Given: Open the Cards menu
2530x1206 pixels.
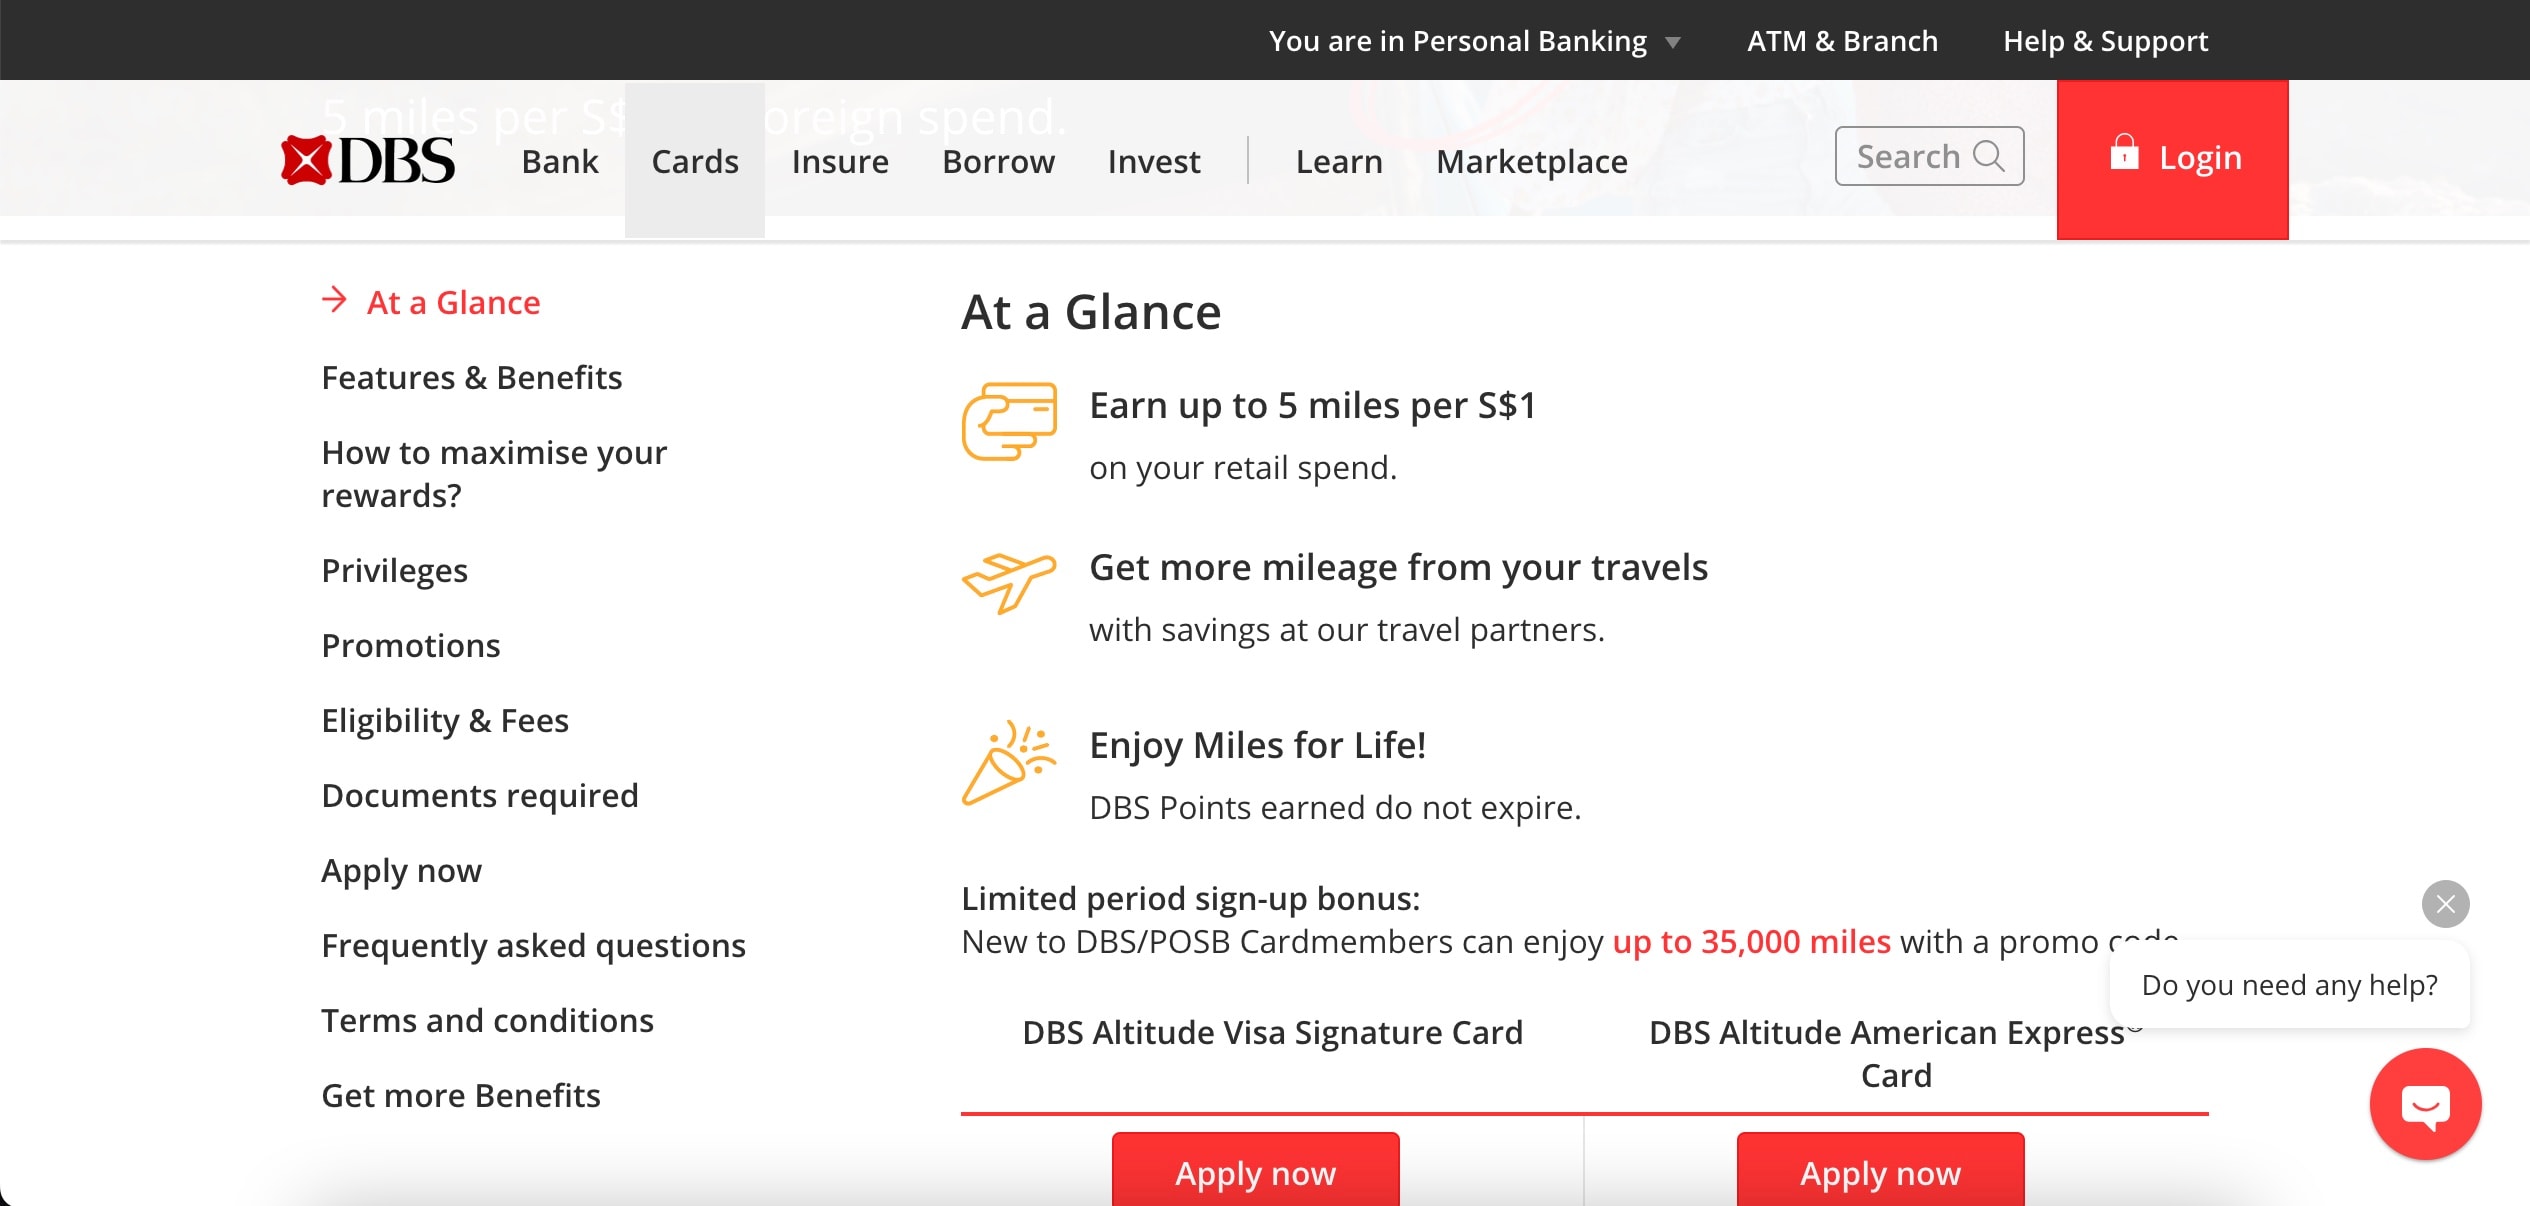Looking at the screenshot, I should coord(695,161).
